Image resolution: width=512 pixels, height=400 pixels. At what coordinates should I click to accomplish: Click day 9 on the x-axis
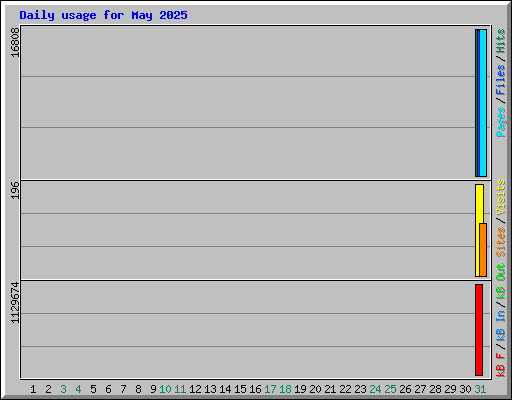click(153, 389)
